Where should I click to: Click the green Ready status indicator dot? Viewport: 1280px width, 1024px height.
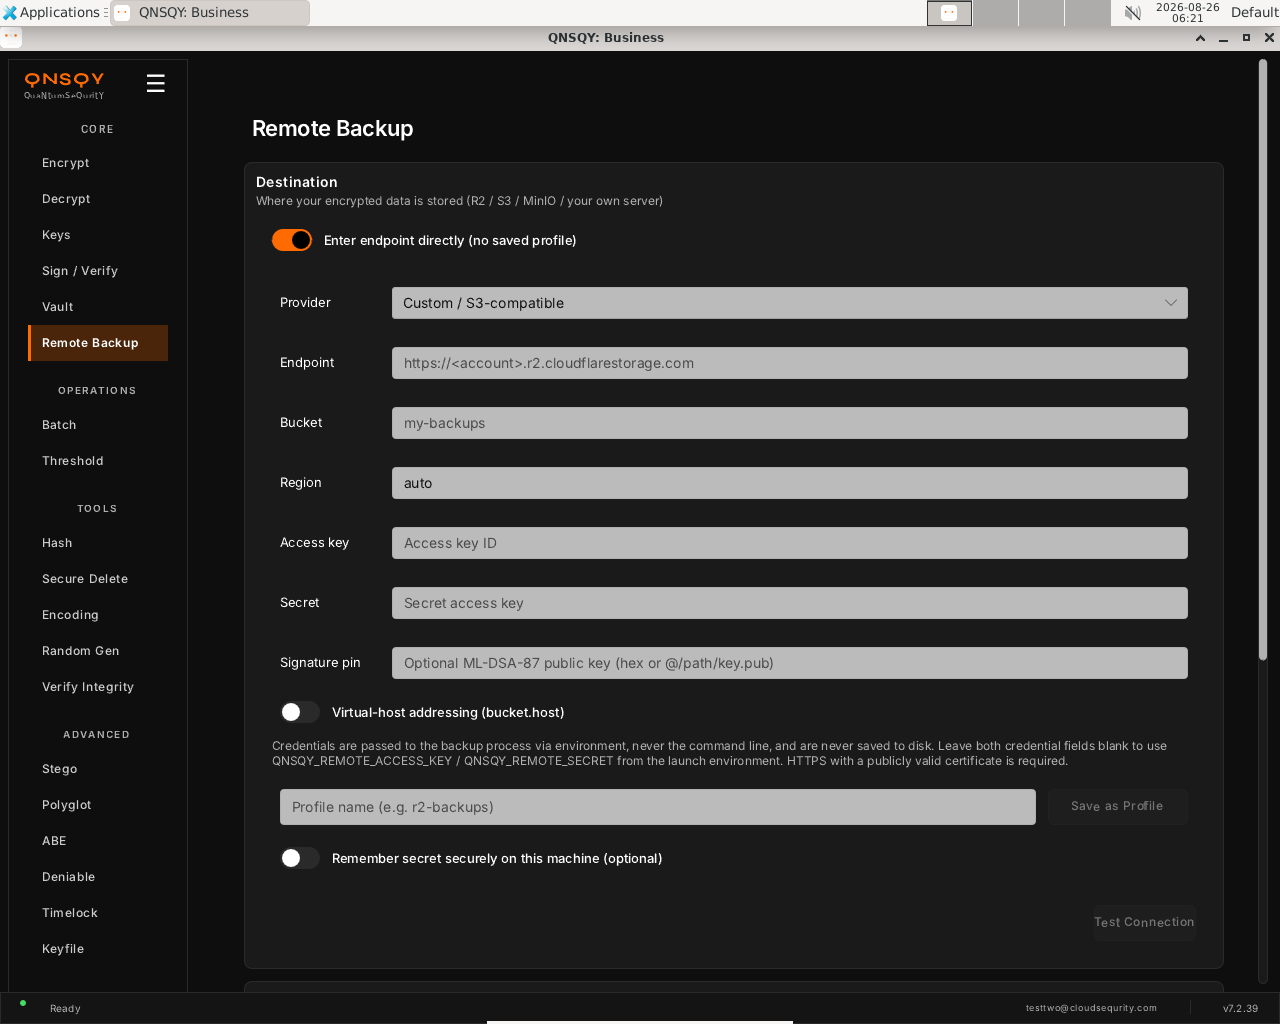coord(23,1003)
